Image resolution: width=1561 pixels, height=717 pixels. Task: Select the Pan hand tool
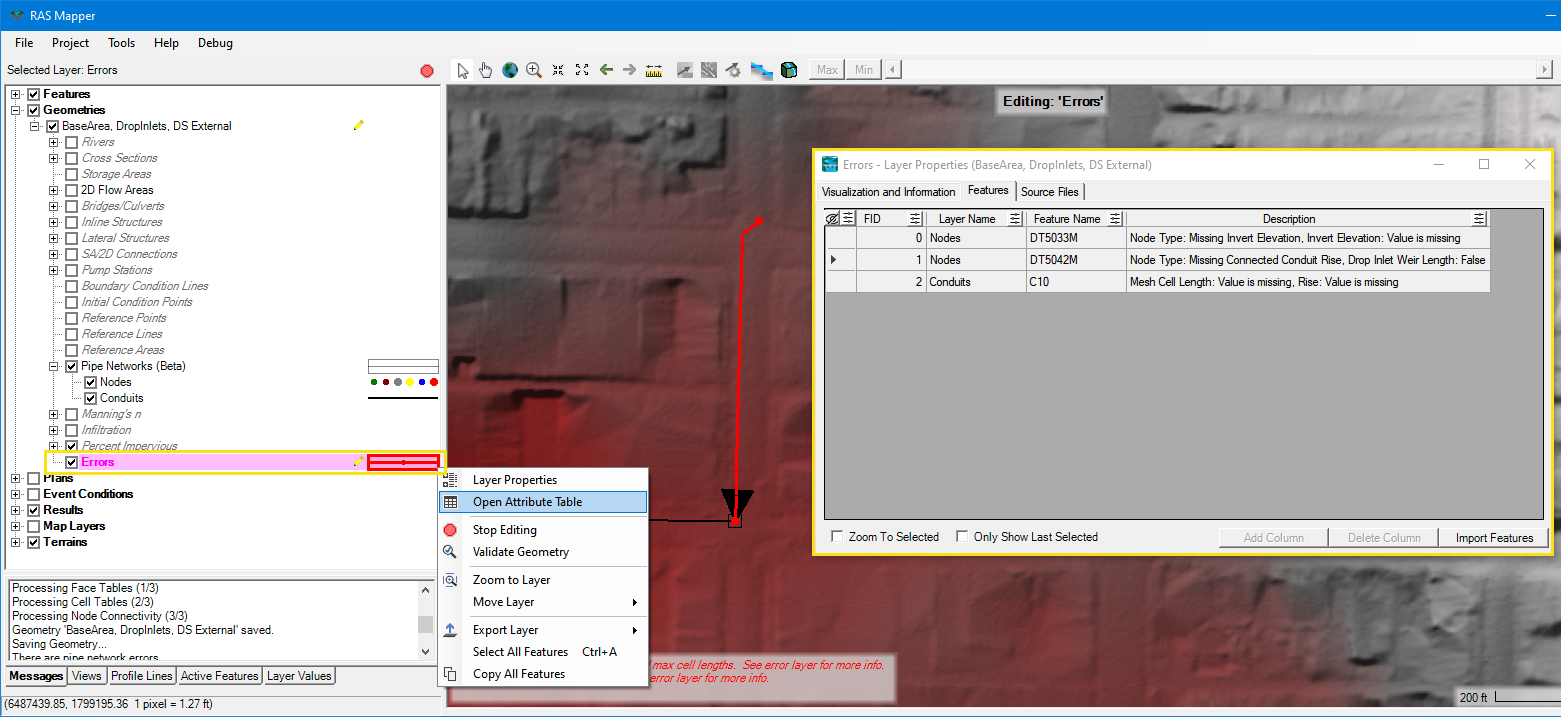click(x=486, y=70)
